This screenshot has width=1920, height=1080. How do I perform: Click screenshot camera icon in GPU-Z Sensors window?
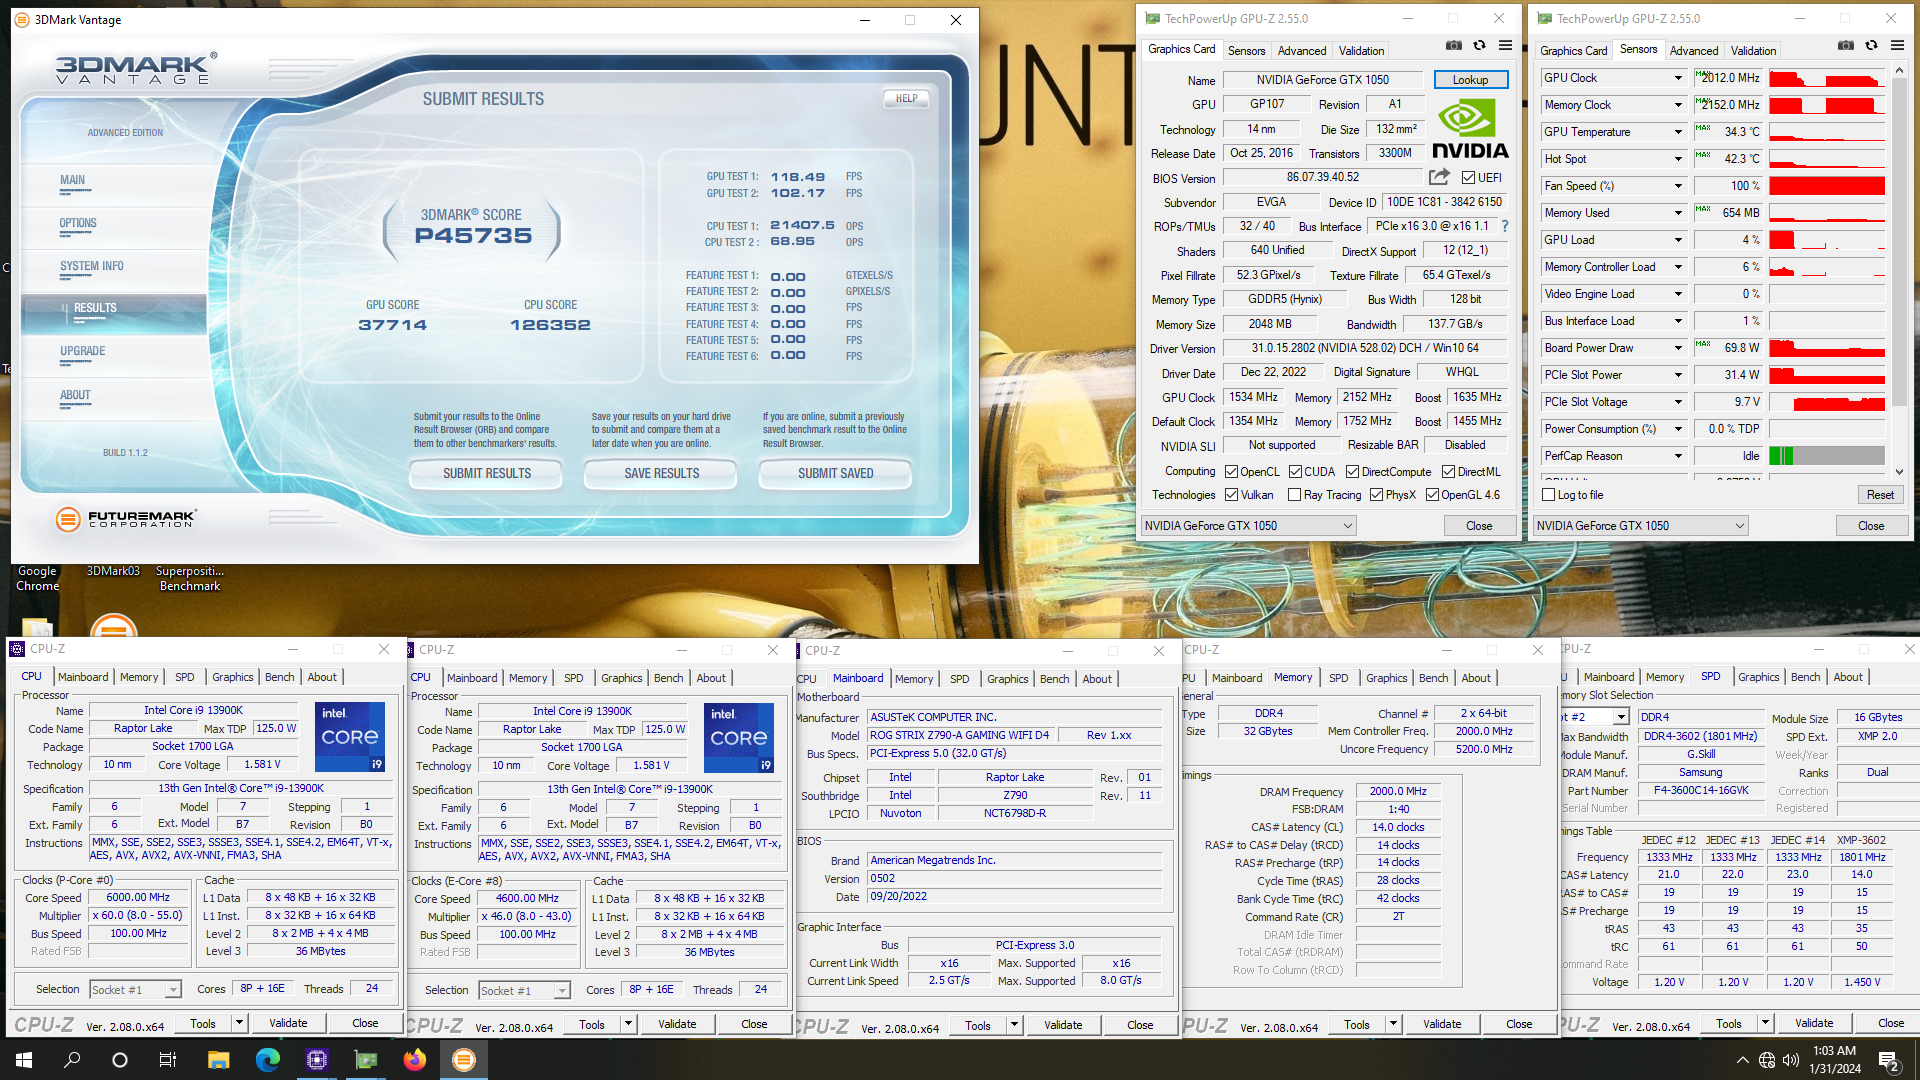(1846, 45)
